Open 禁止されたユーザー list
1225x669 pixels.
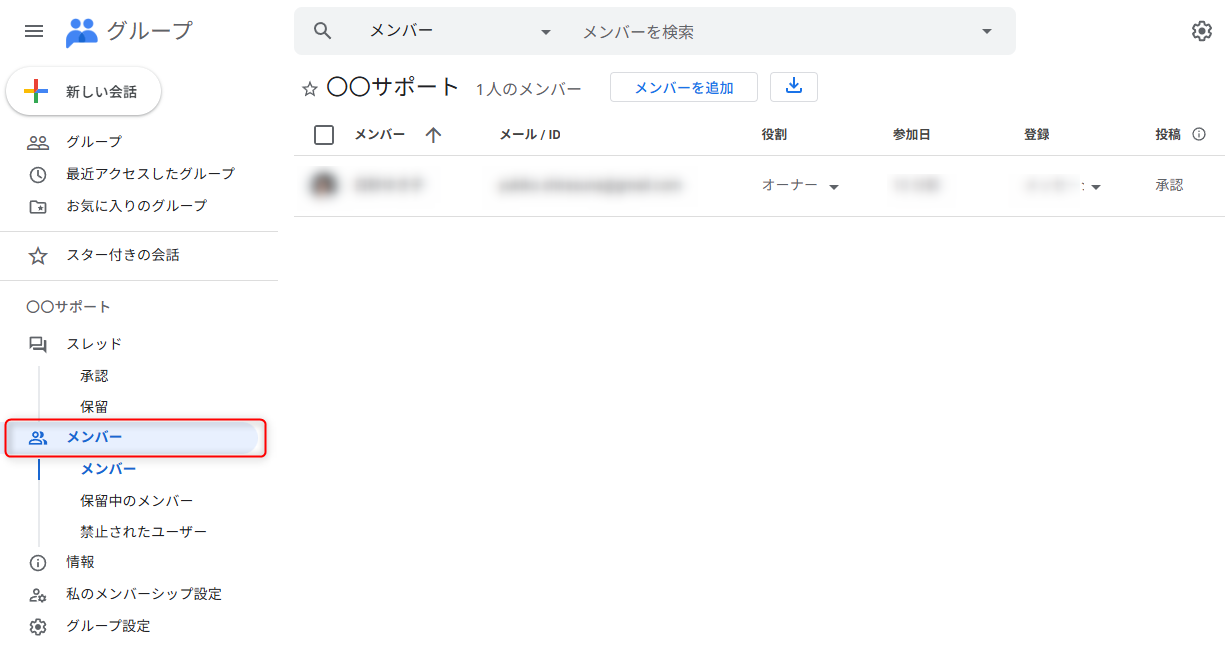[143, 532]
